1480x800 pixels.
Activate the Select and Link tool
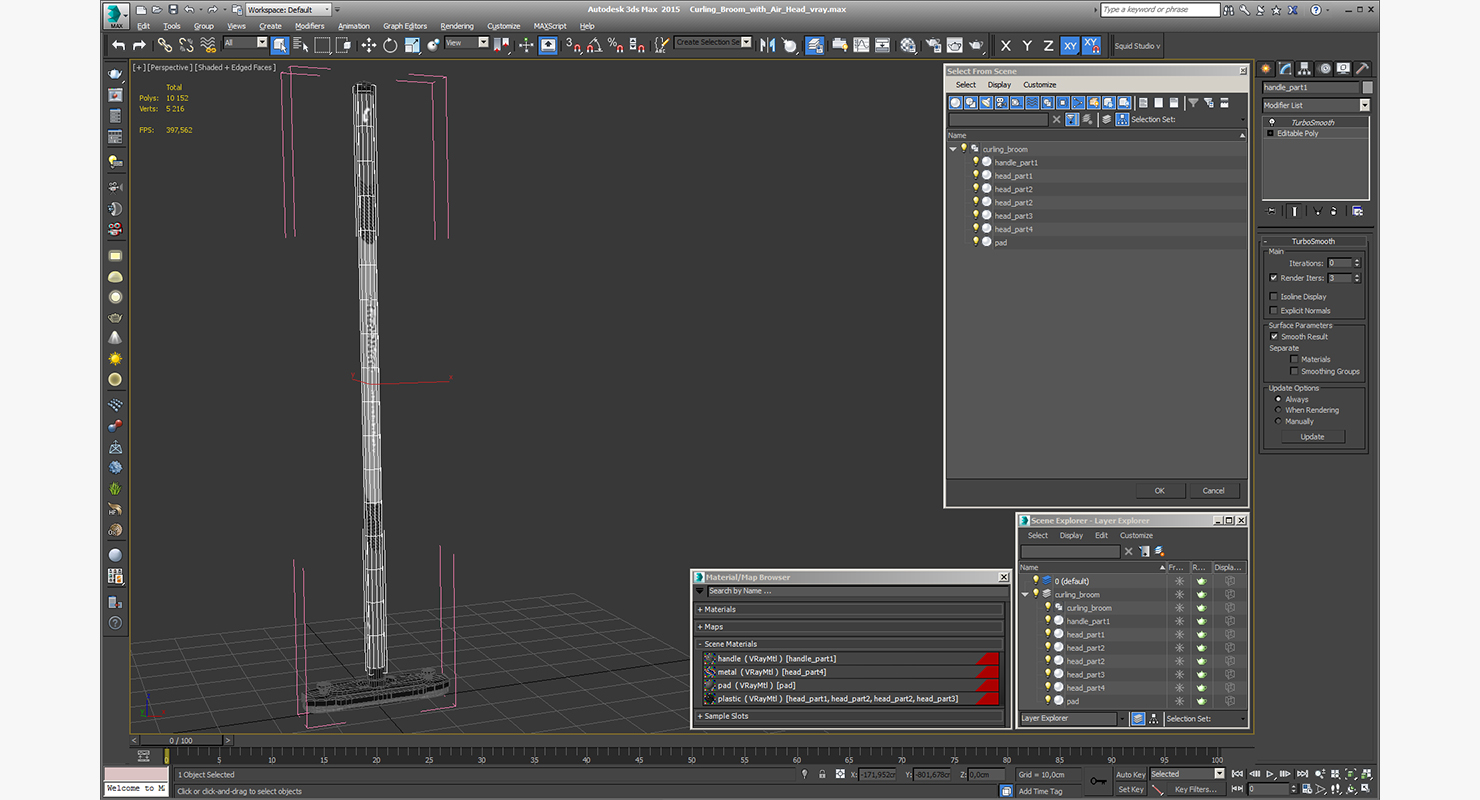[x=164, y=45]
